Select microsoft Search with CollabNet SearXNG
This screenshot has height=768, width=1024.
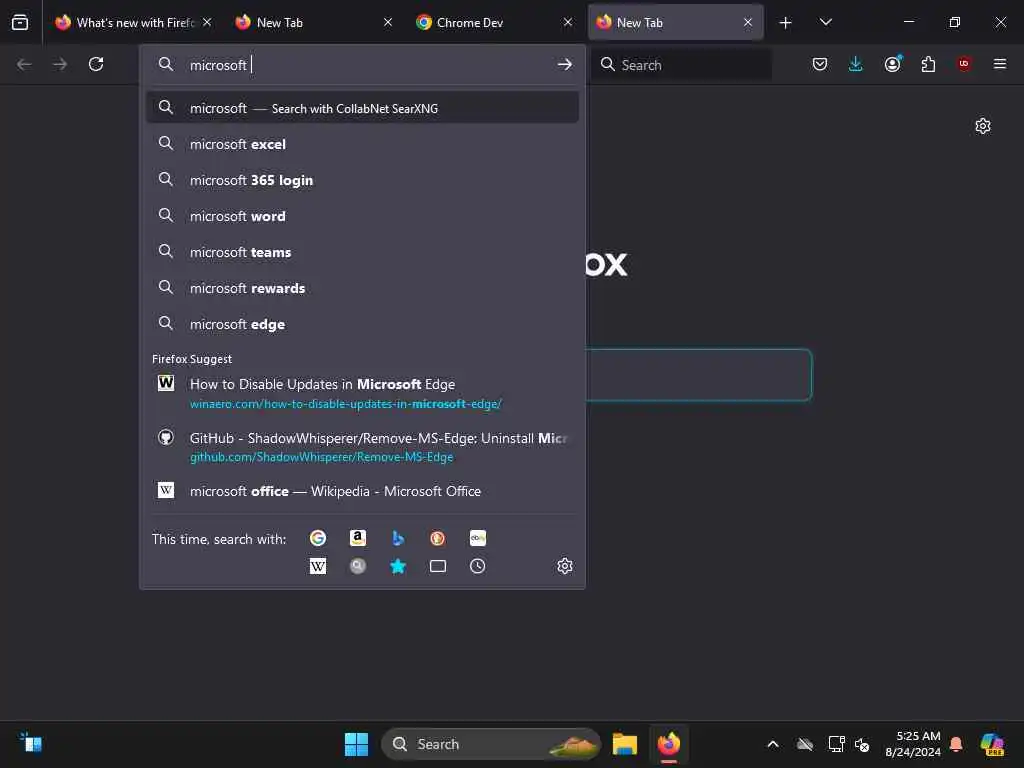pos(362,108)
